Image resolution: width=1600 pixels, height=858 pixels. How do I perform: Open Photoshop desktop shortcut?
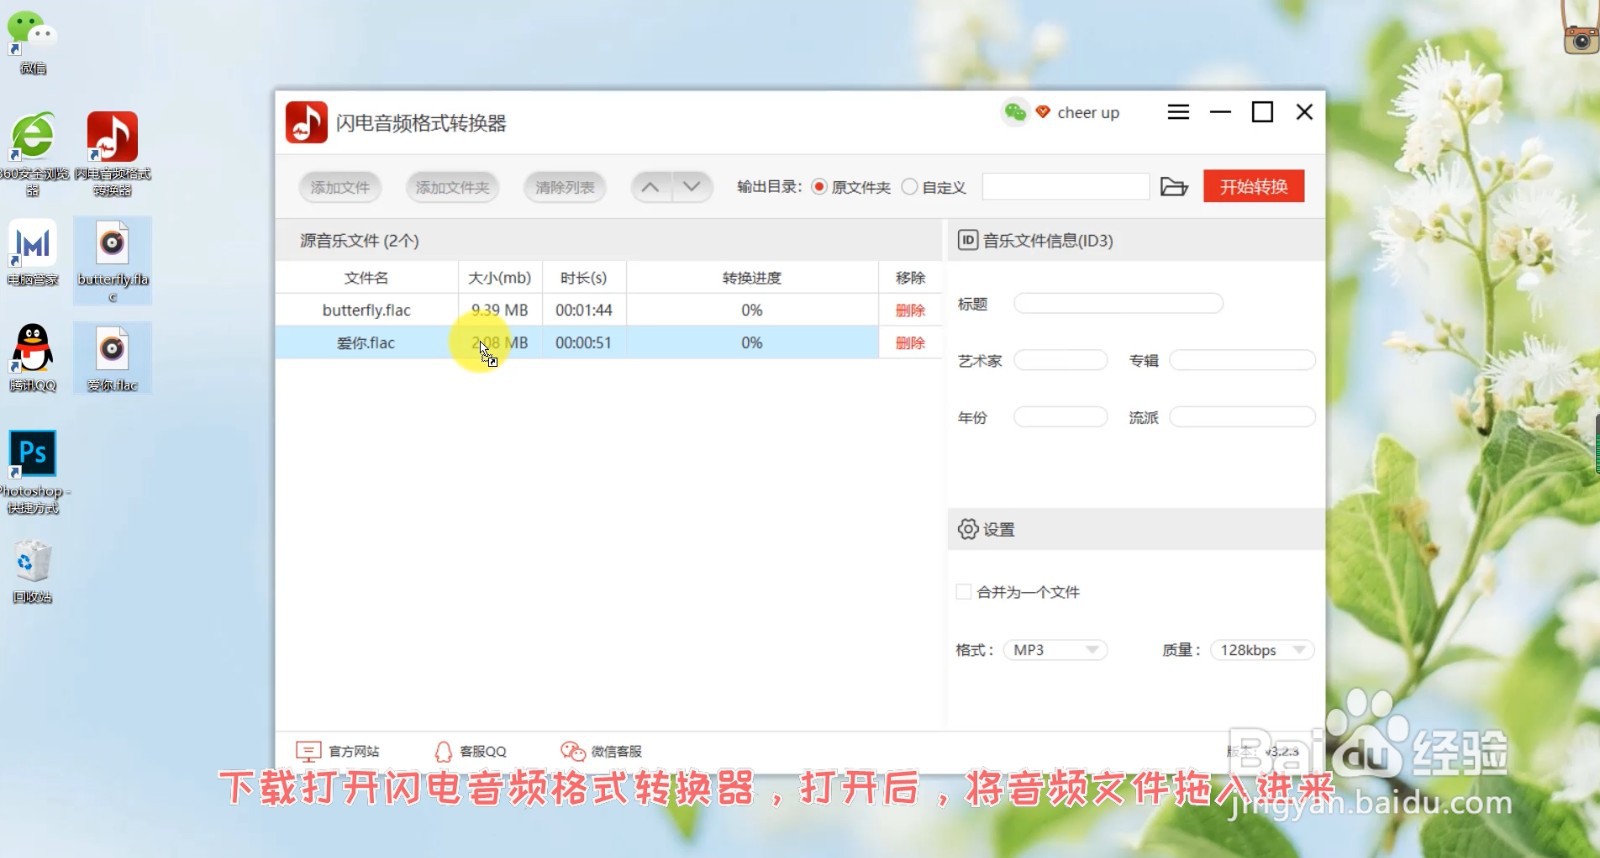click(x=33, y=472)
